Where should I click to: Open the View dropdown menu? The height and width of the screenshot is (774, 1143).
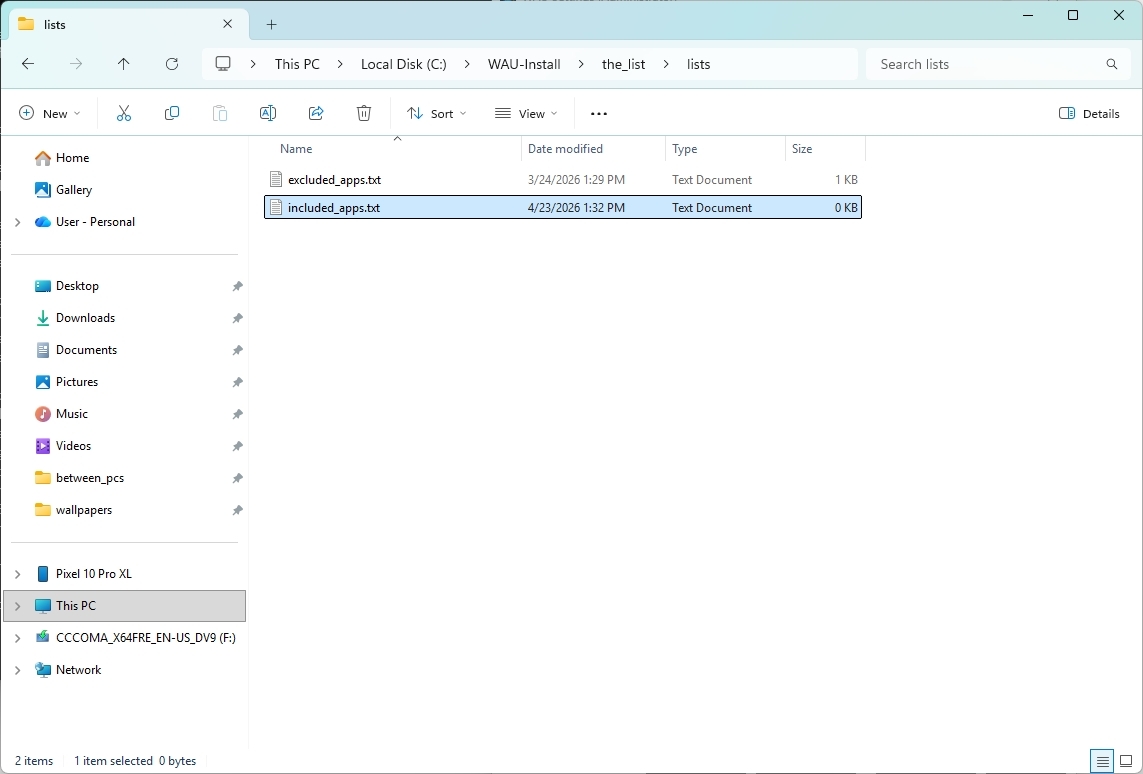(526, 113)
